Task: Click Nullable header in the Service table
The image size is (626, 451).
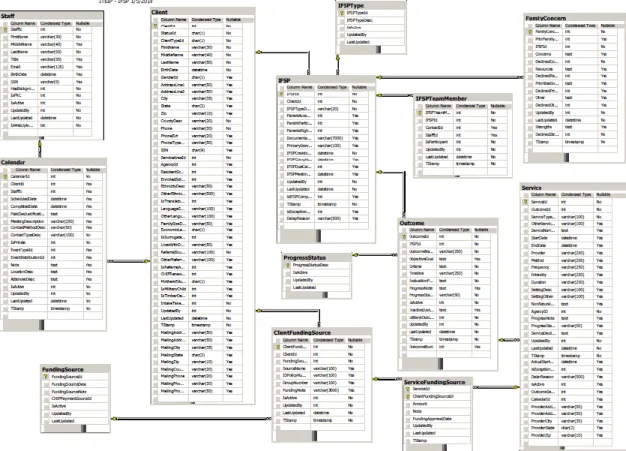Action: click(x=603, y=194)
